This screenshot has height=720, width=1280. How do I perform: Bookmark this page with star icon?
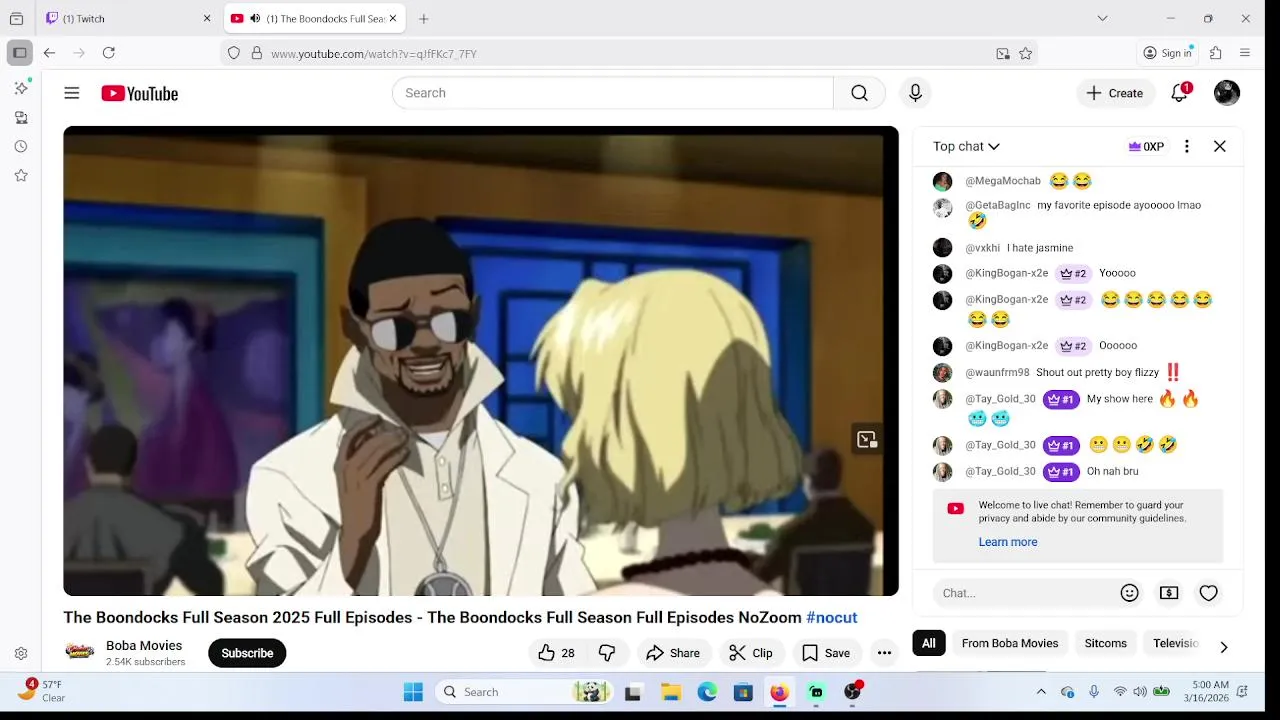coord(1025,54)
